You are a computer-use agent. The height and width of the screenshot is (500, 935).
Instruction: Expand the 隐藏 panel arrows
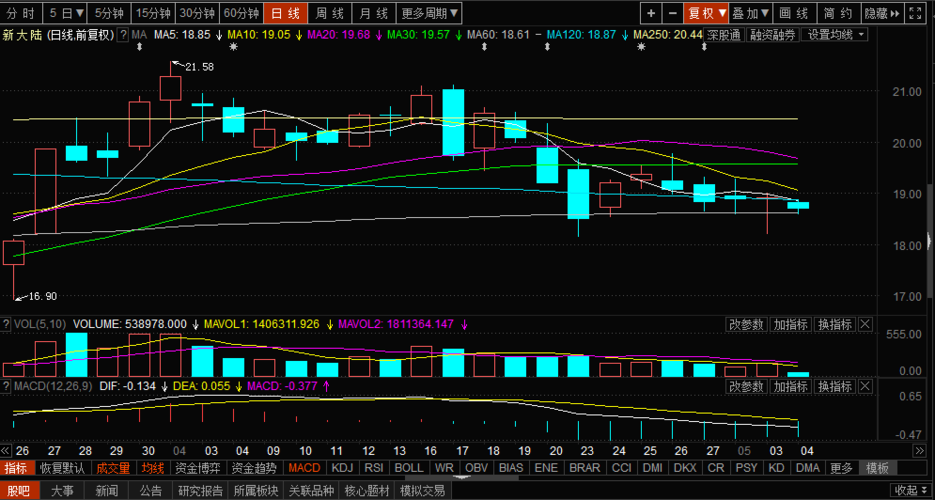click(883, 13)
